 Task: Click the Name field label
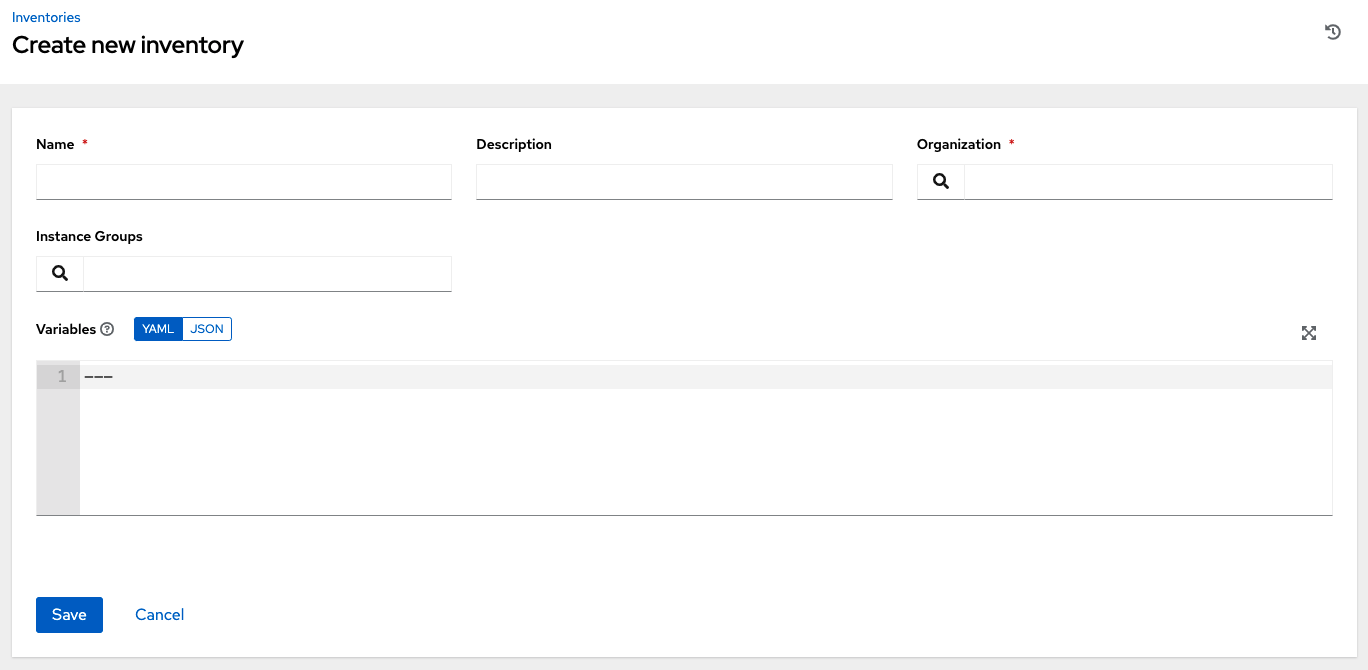(x=55, y=144)
